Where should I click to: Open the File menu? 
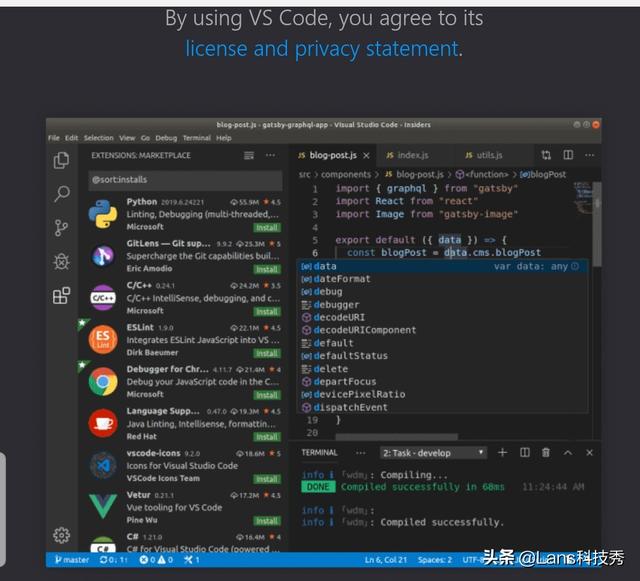point(53,138)
